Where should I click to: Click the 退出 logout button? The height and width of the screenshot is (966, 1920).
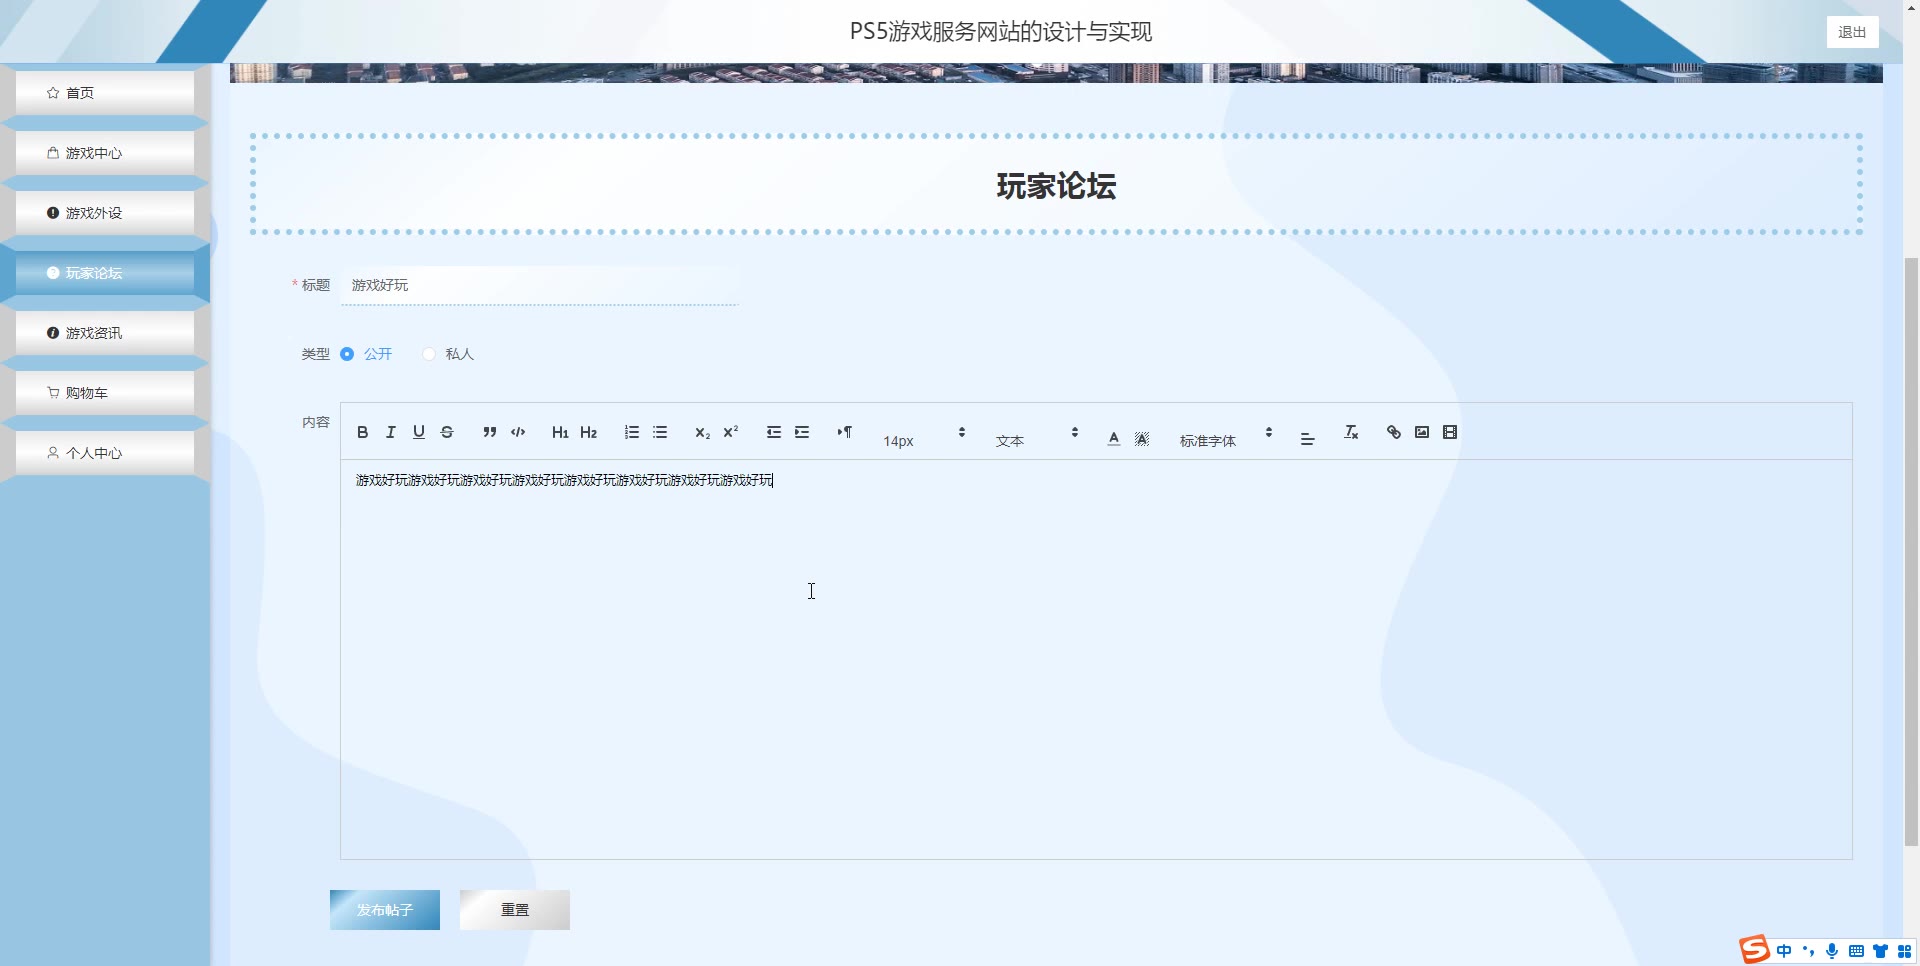1852,32
